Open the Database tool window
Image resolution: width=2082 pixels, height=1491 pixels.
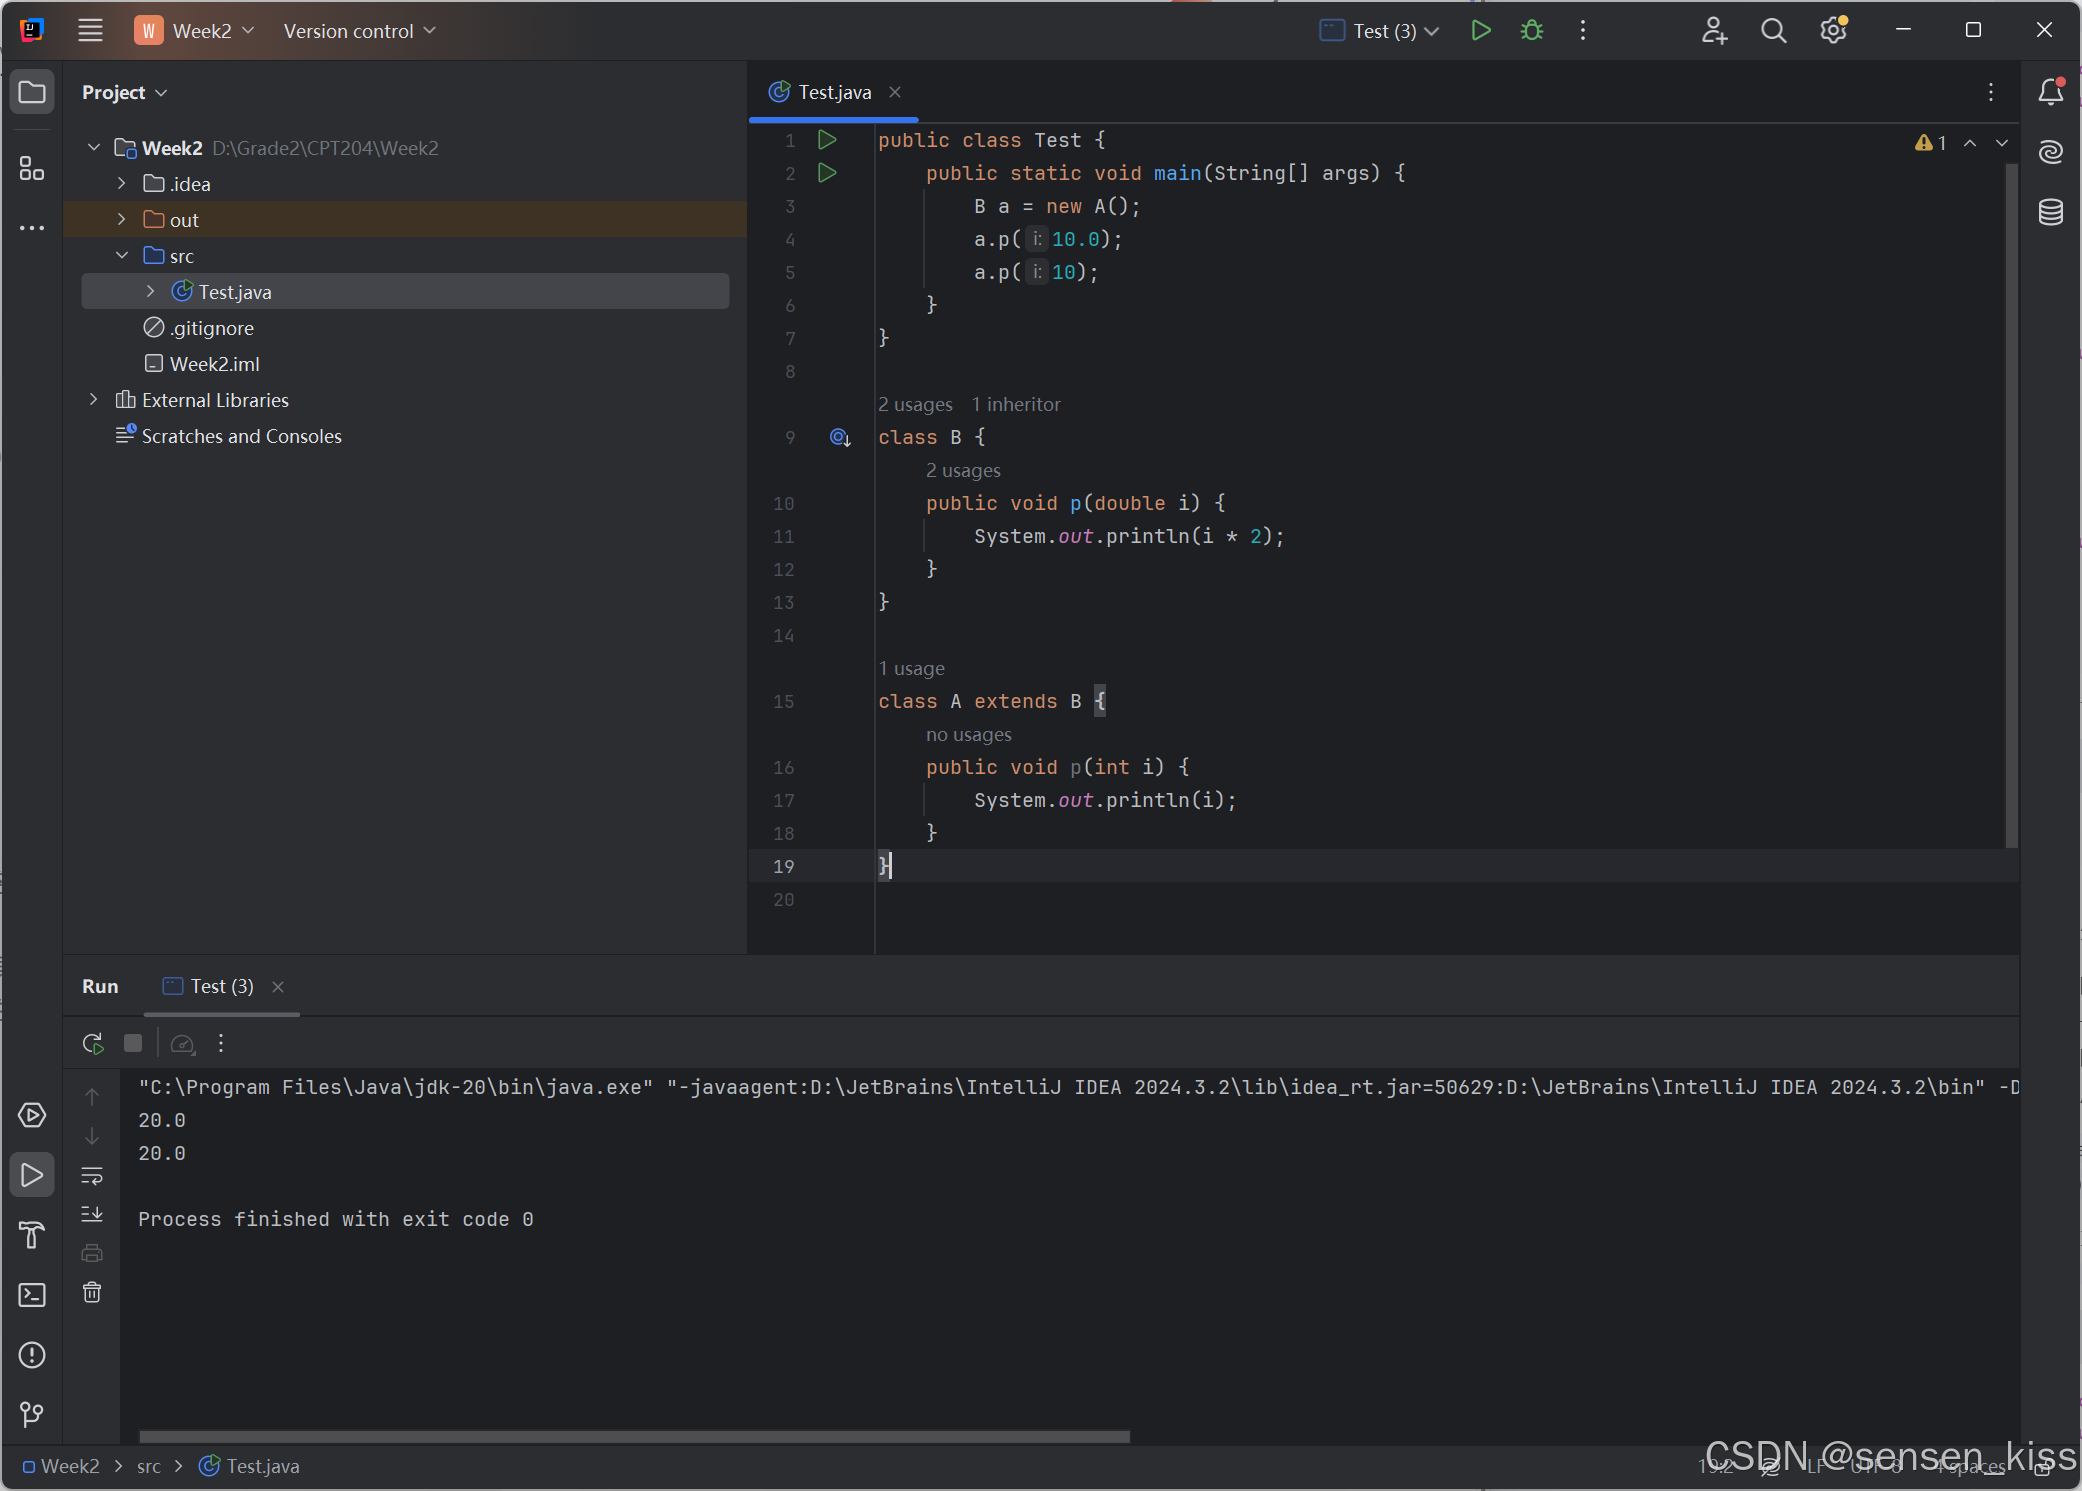click(x=2051, y=212)
